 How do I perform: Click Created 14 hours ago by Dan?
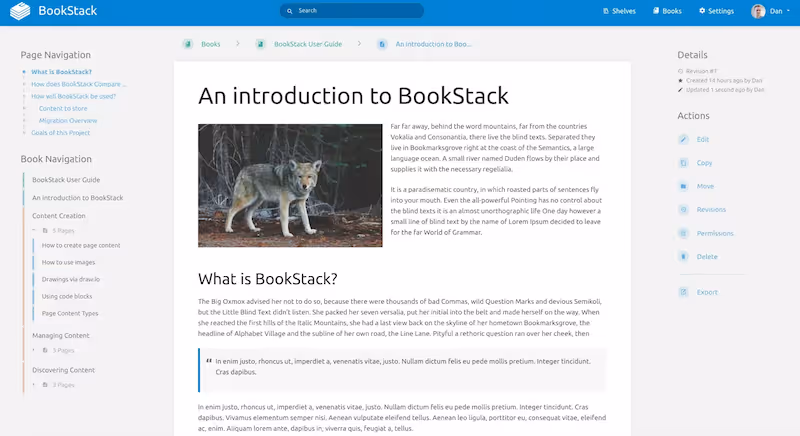coord(720,81)
